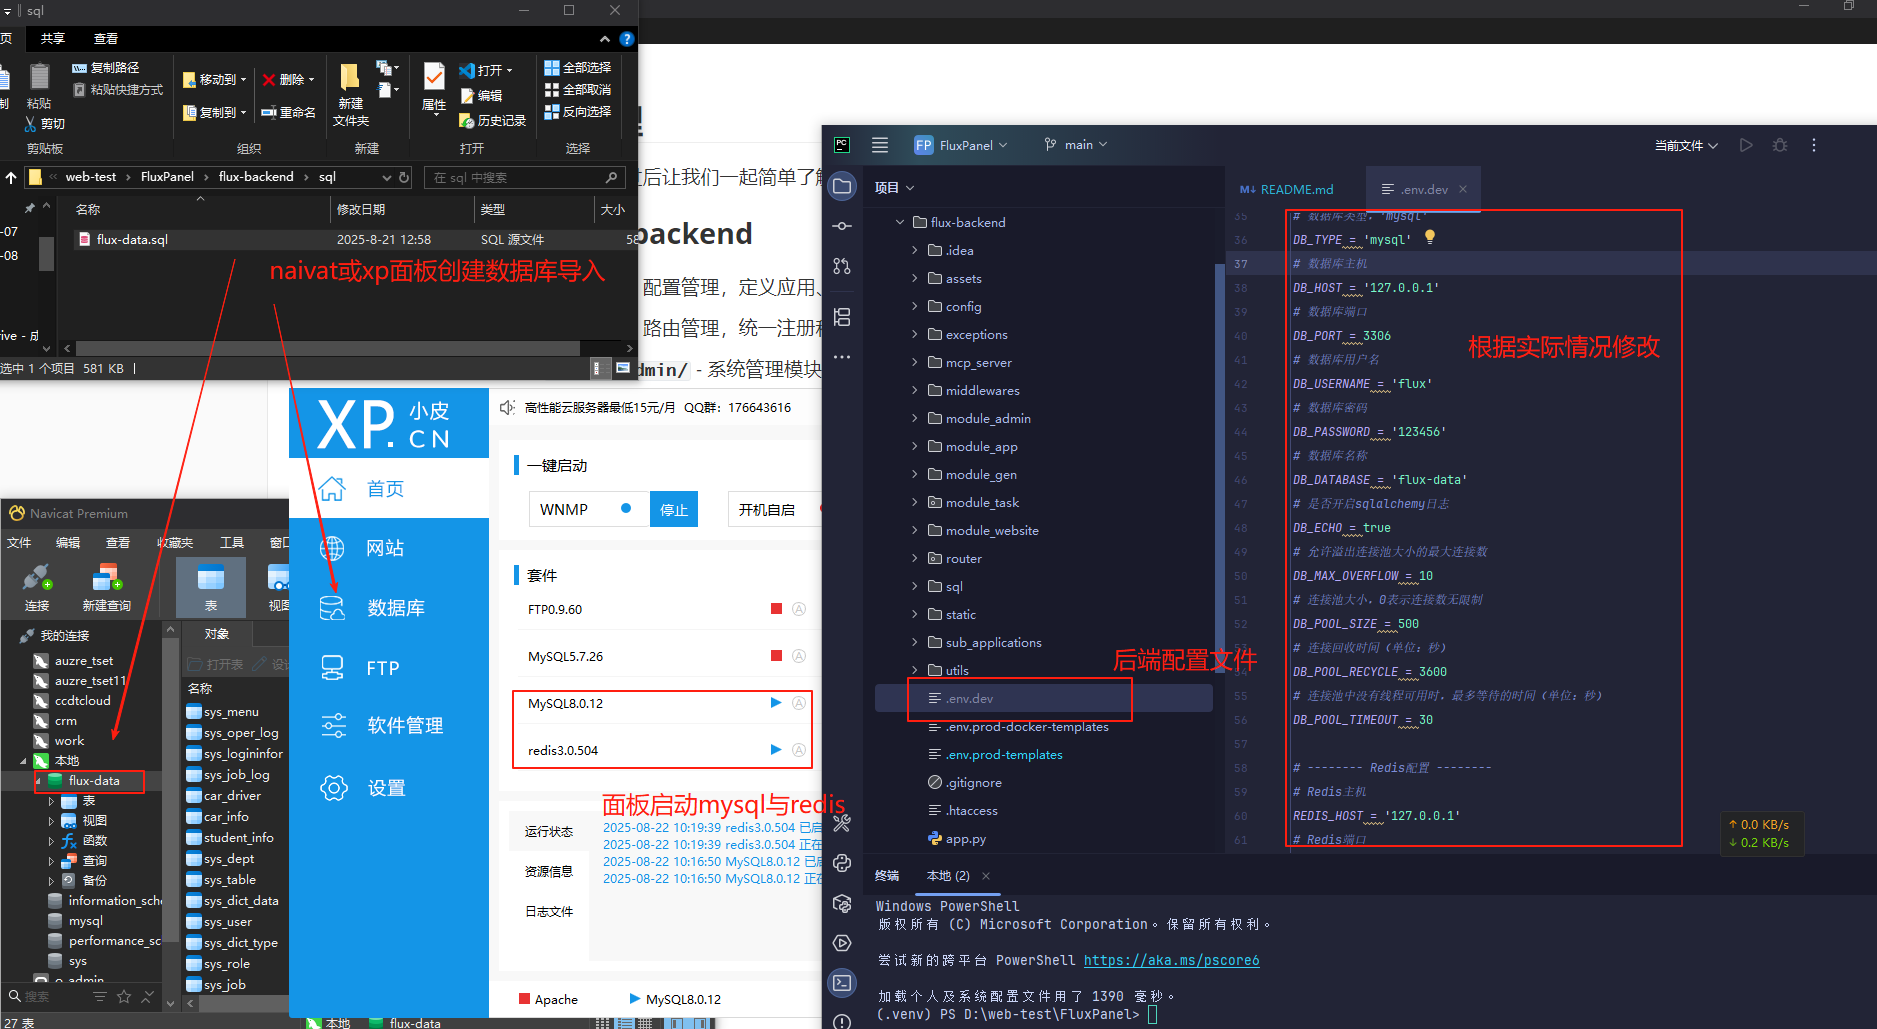This screenshot has width=1877, height=1029.
Task: Click Navicat 新建查询 new query icon
Action: coord(106,587)
